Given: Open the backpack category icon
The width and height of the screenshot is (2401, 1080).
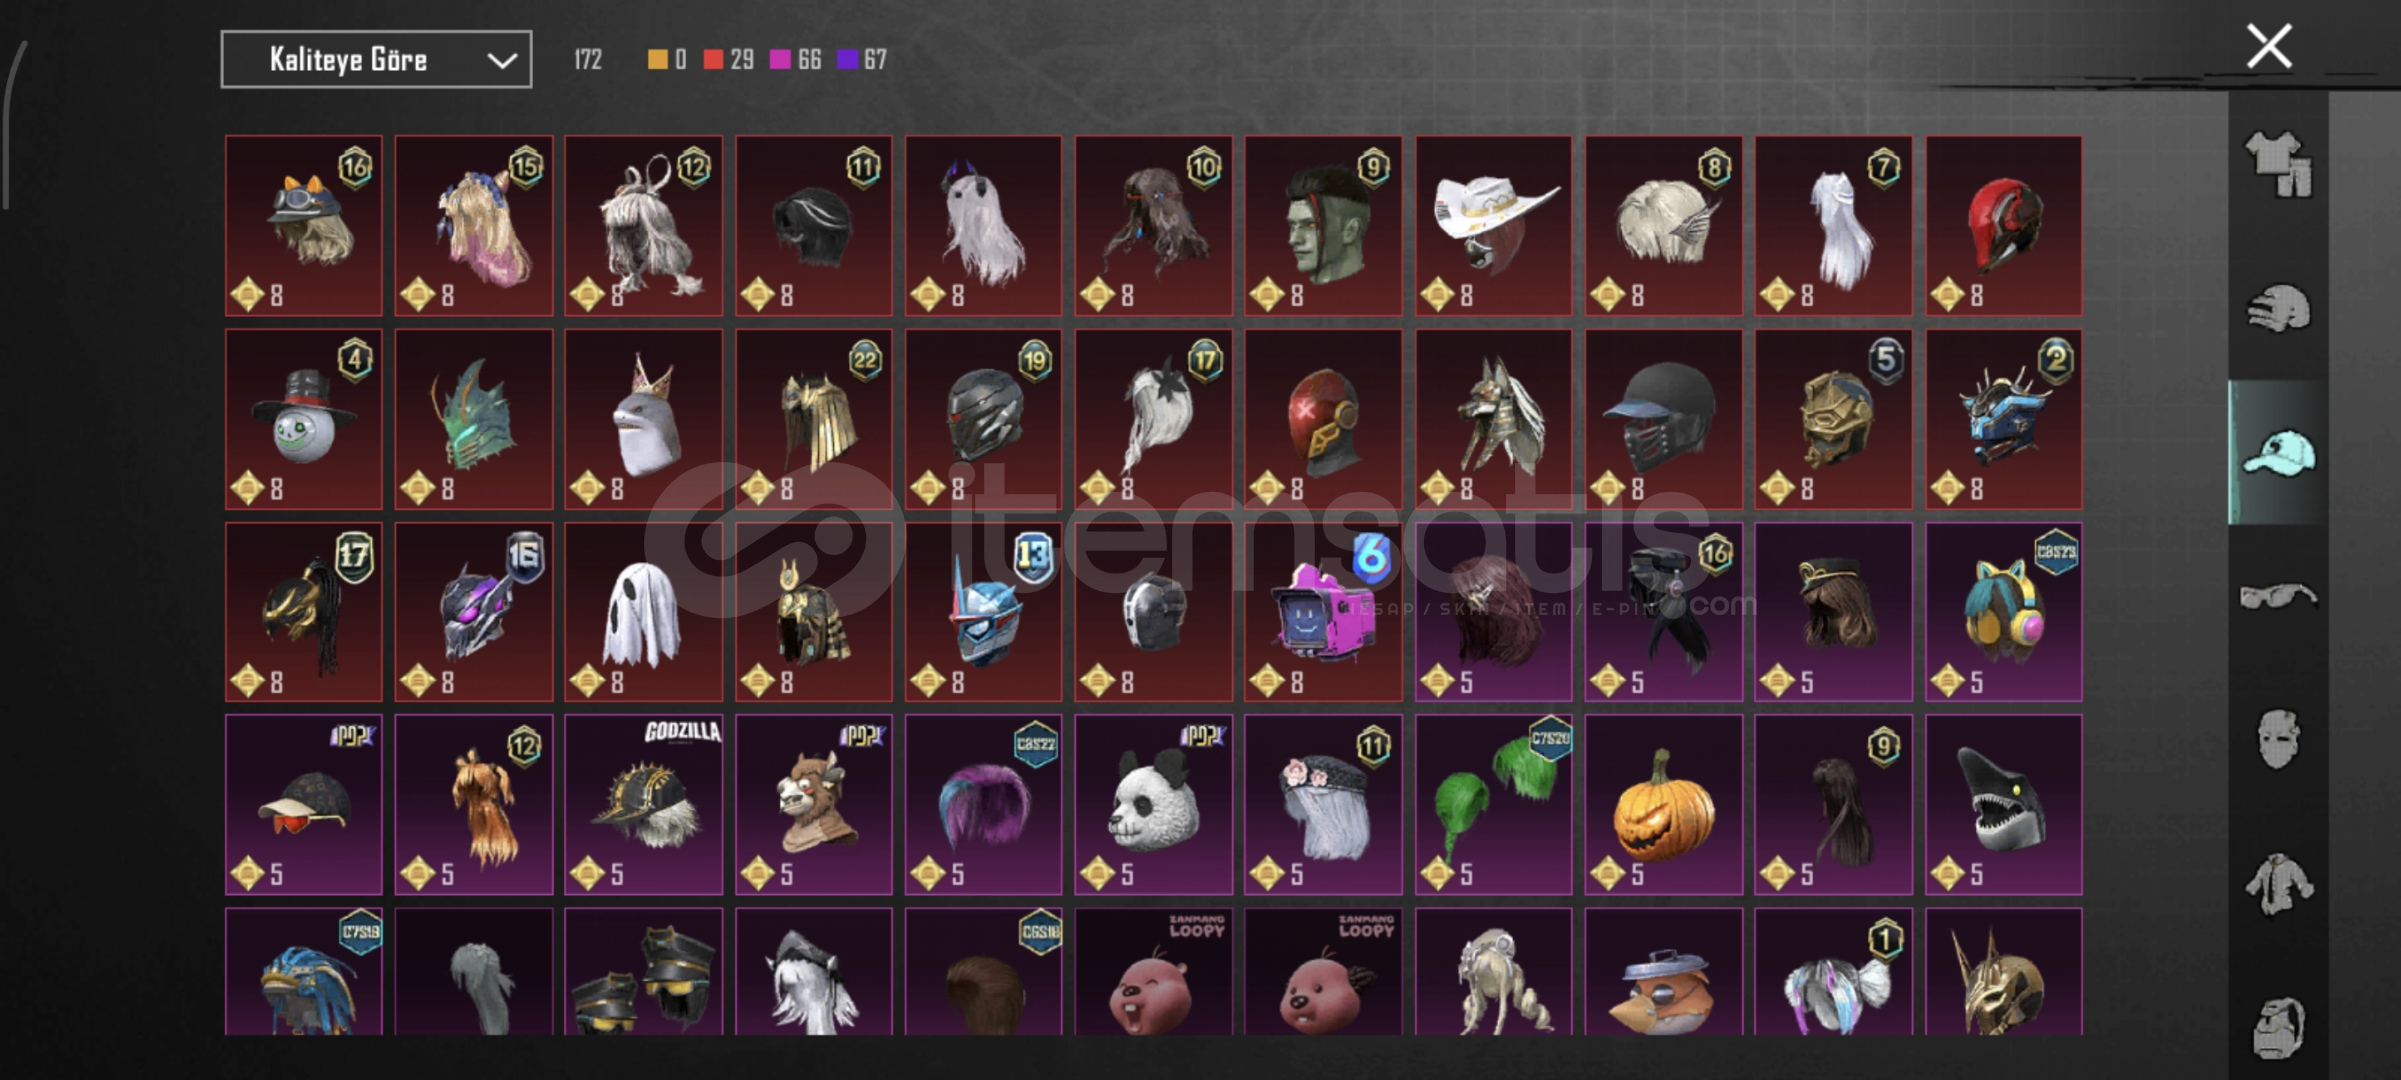Looking at the screenshot, I should click(x=2278, y=1027).
